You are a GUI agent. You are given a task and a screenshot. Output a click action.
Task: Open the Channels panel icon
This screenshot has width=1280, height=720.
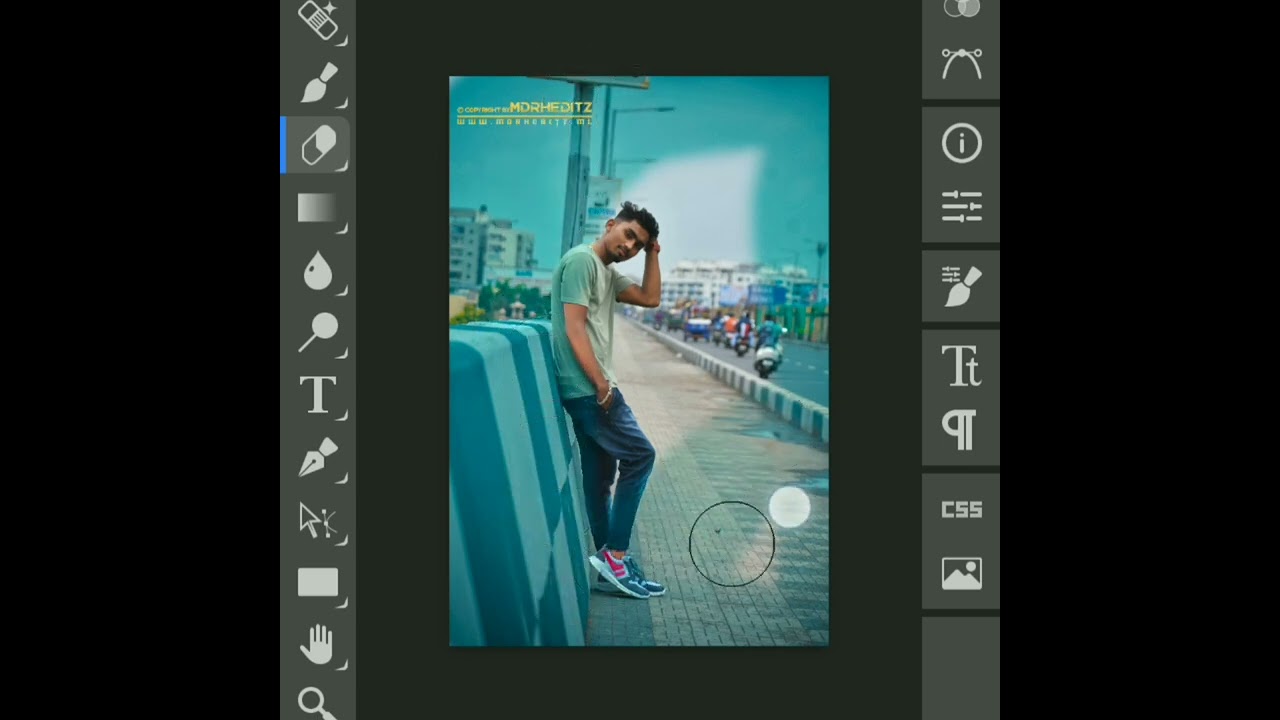click(x=961, y=9)
